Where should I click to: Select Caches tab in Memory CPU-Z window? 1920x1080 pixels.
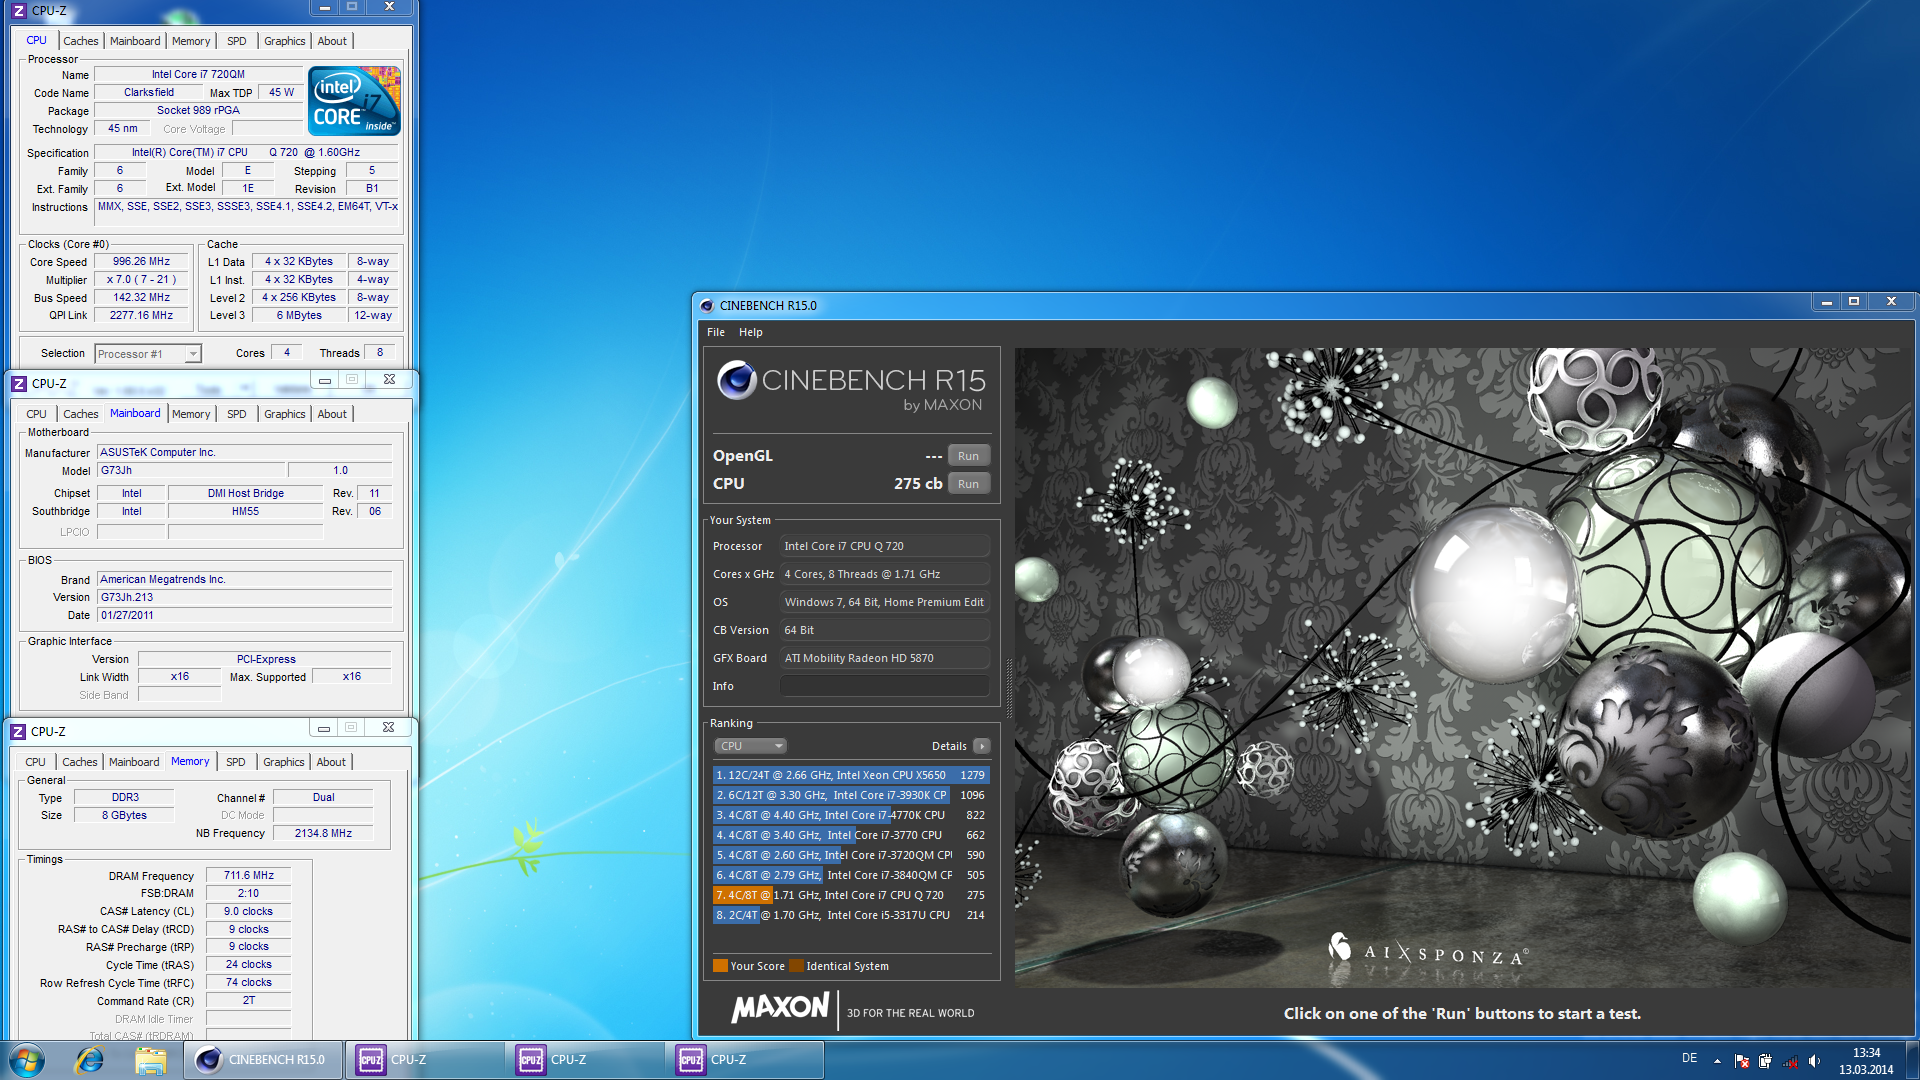point(80,762)
